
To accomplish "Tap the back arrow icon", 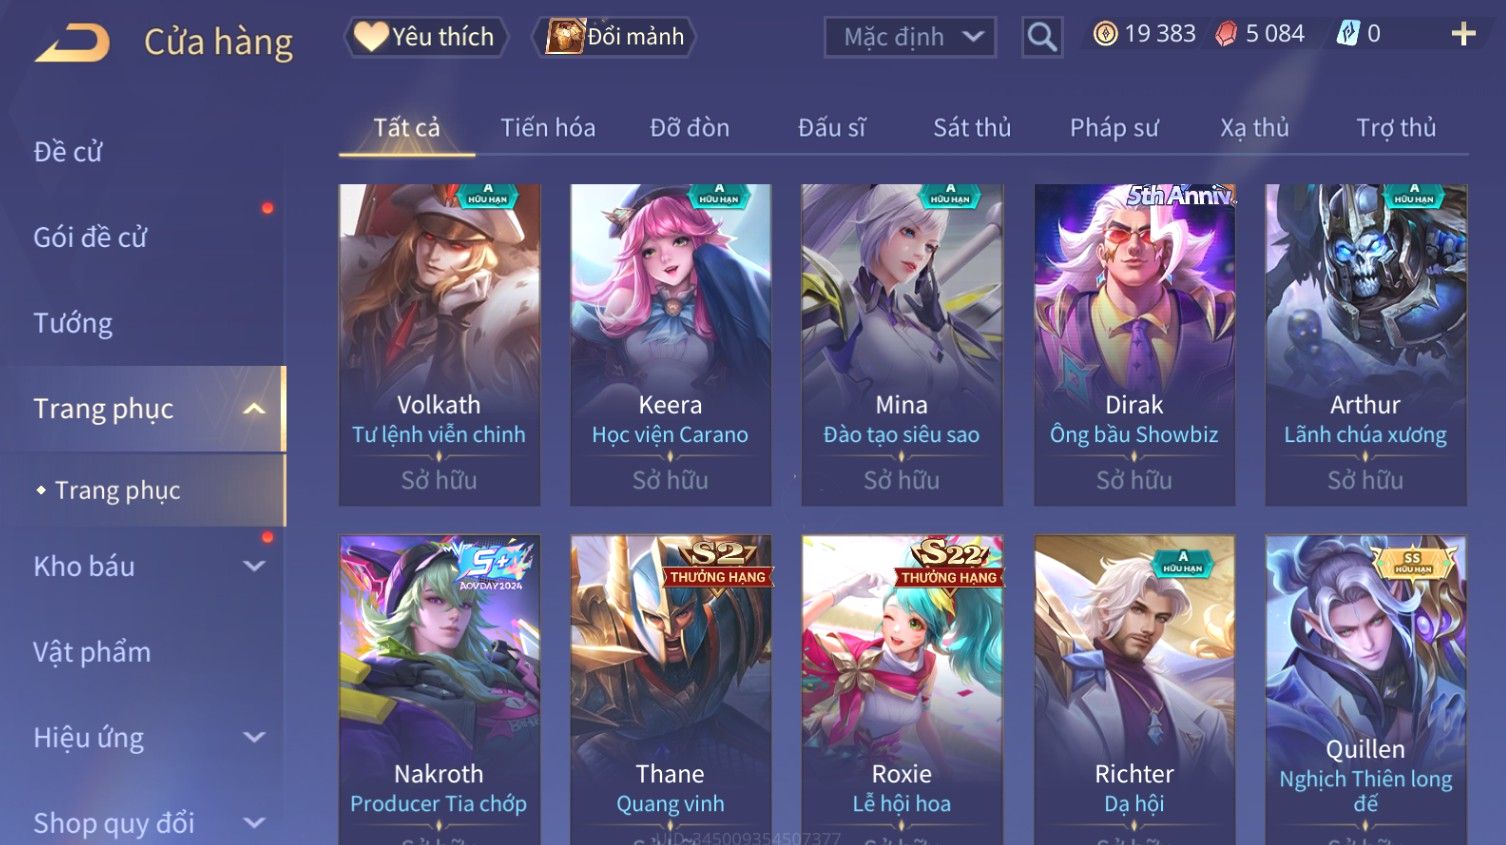I will [72, 43].
